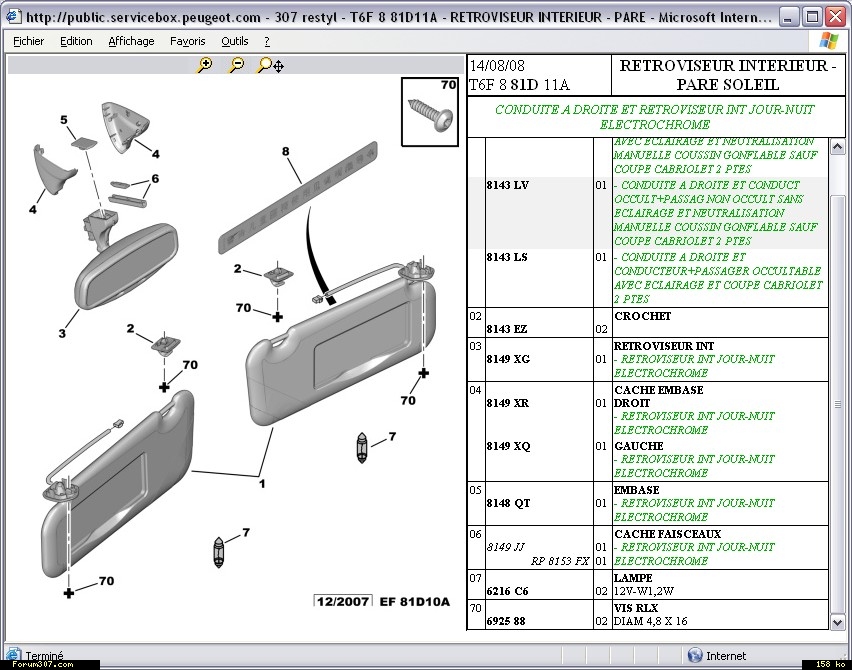This screenshot has width=852, height=670.
Task: Select the zoom and pan tool
Action: 270,65
